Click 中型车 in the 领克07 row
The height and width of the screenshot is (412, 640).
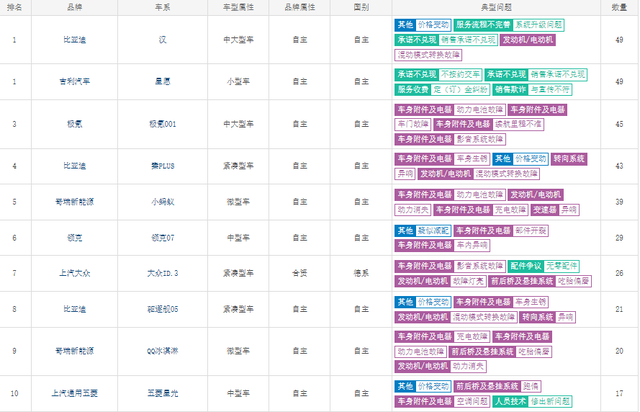click(238, 238)
